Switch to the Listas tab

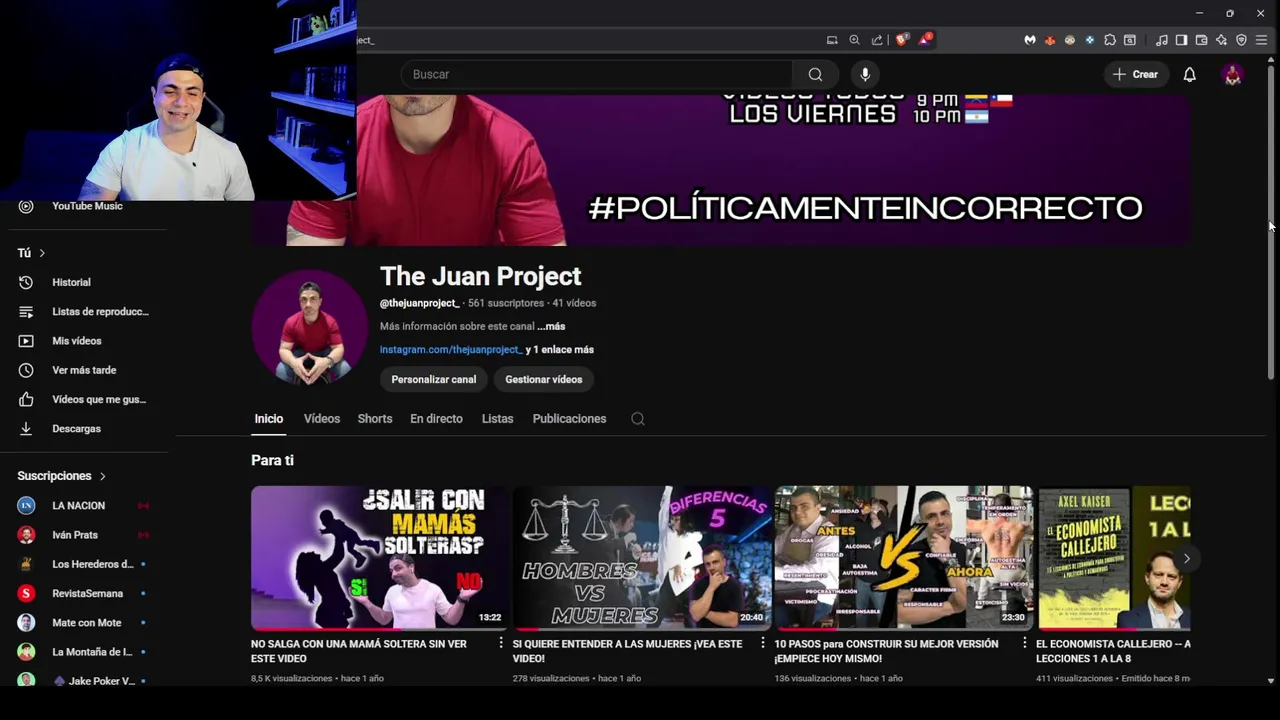coord(497,419)
